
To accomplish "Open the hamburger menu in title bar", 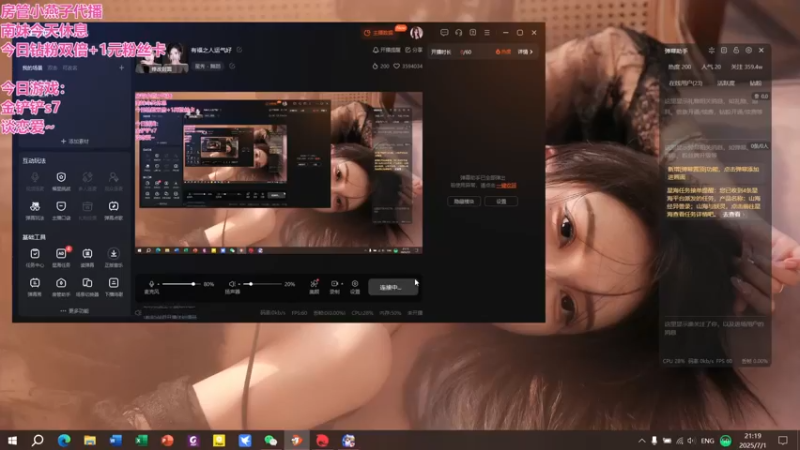I will tap(487, 33).
